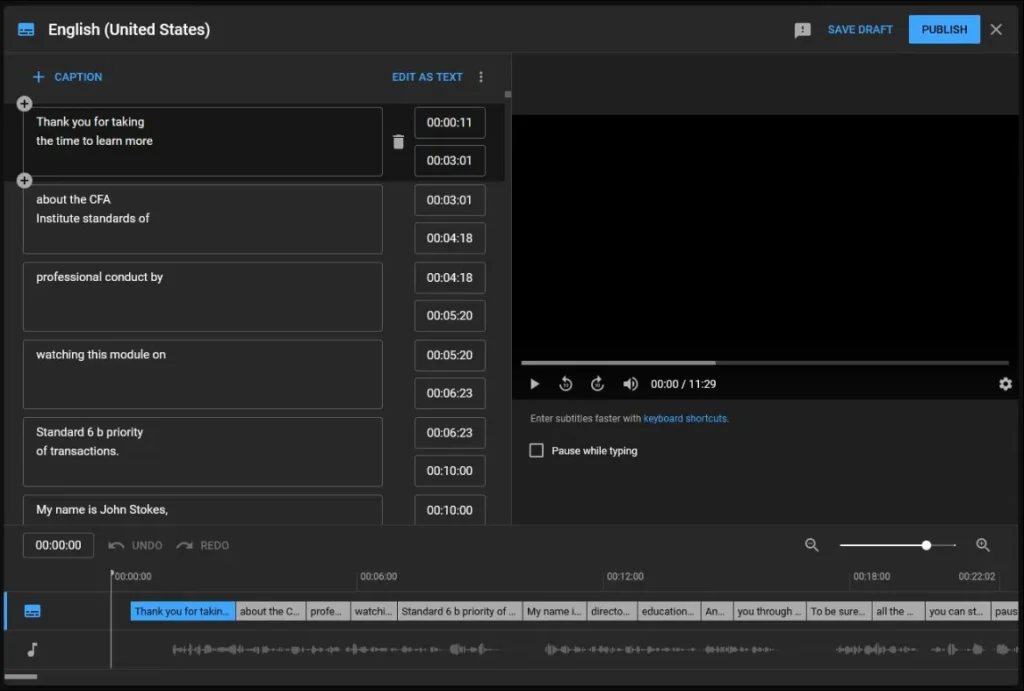Select 'profe...' timeline block

[328, 611]
